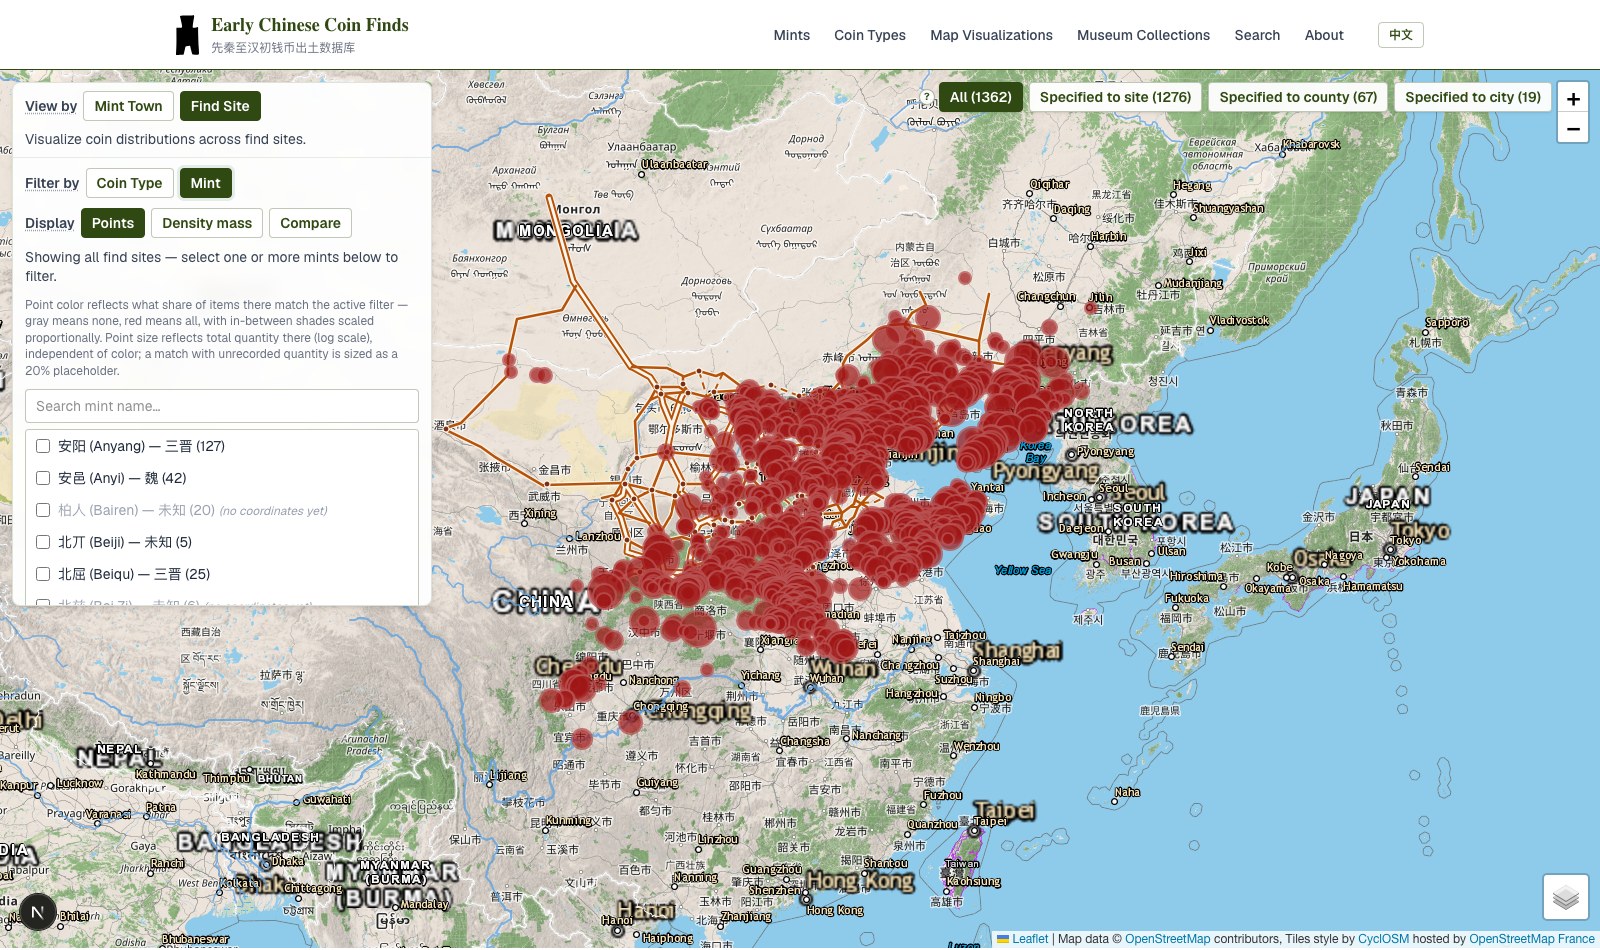This screenshot has width=1600, height=950.
Task: Tick the 安邑 (Anyi) mint checkbox
Action: [x=43, y=478]
